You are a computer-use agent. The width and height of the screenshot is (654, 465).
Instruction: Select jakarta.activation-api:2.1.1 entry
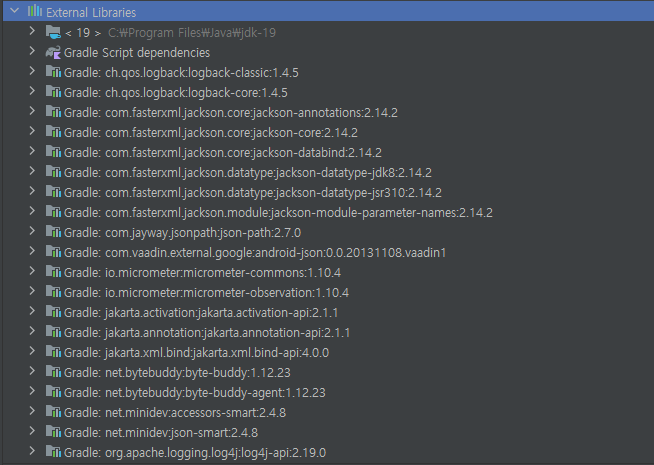[201, 313]
